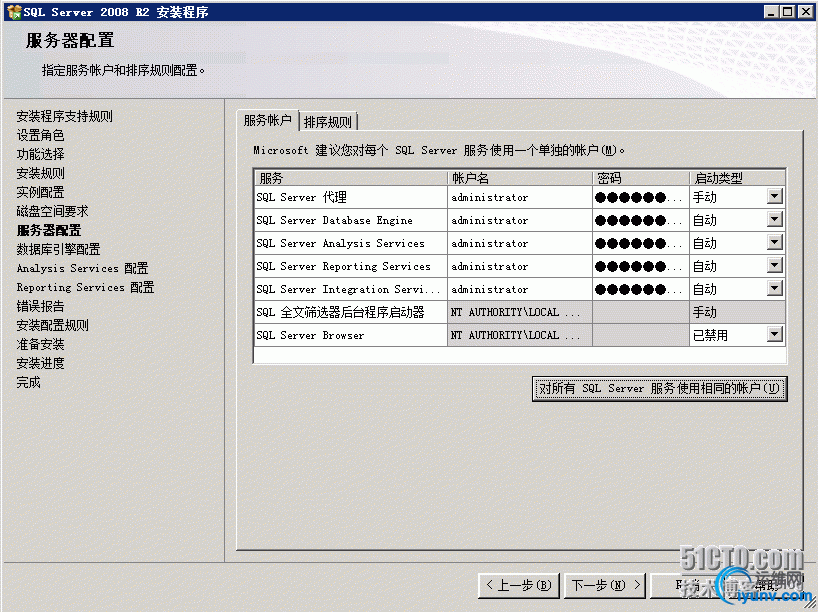Click password field for Database Engine
Screen dimensions: 818x612
pyautogui.click(x=641, y=220)
